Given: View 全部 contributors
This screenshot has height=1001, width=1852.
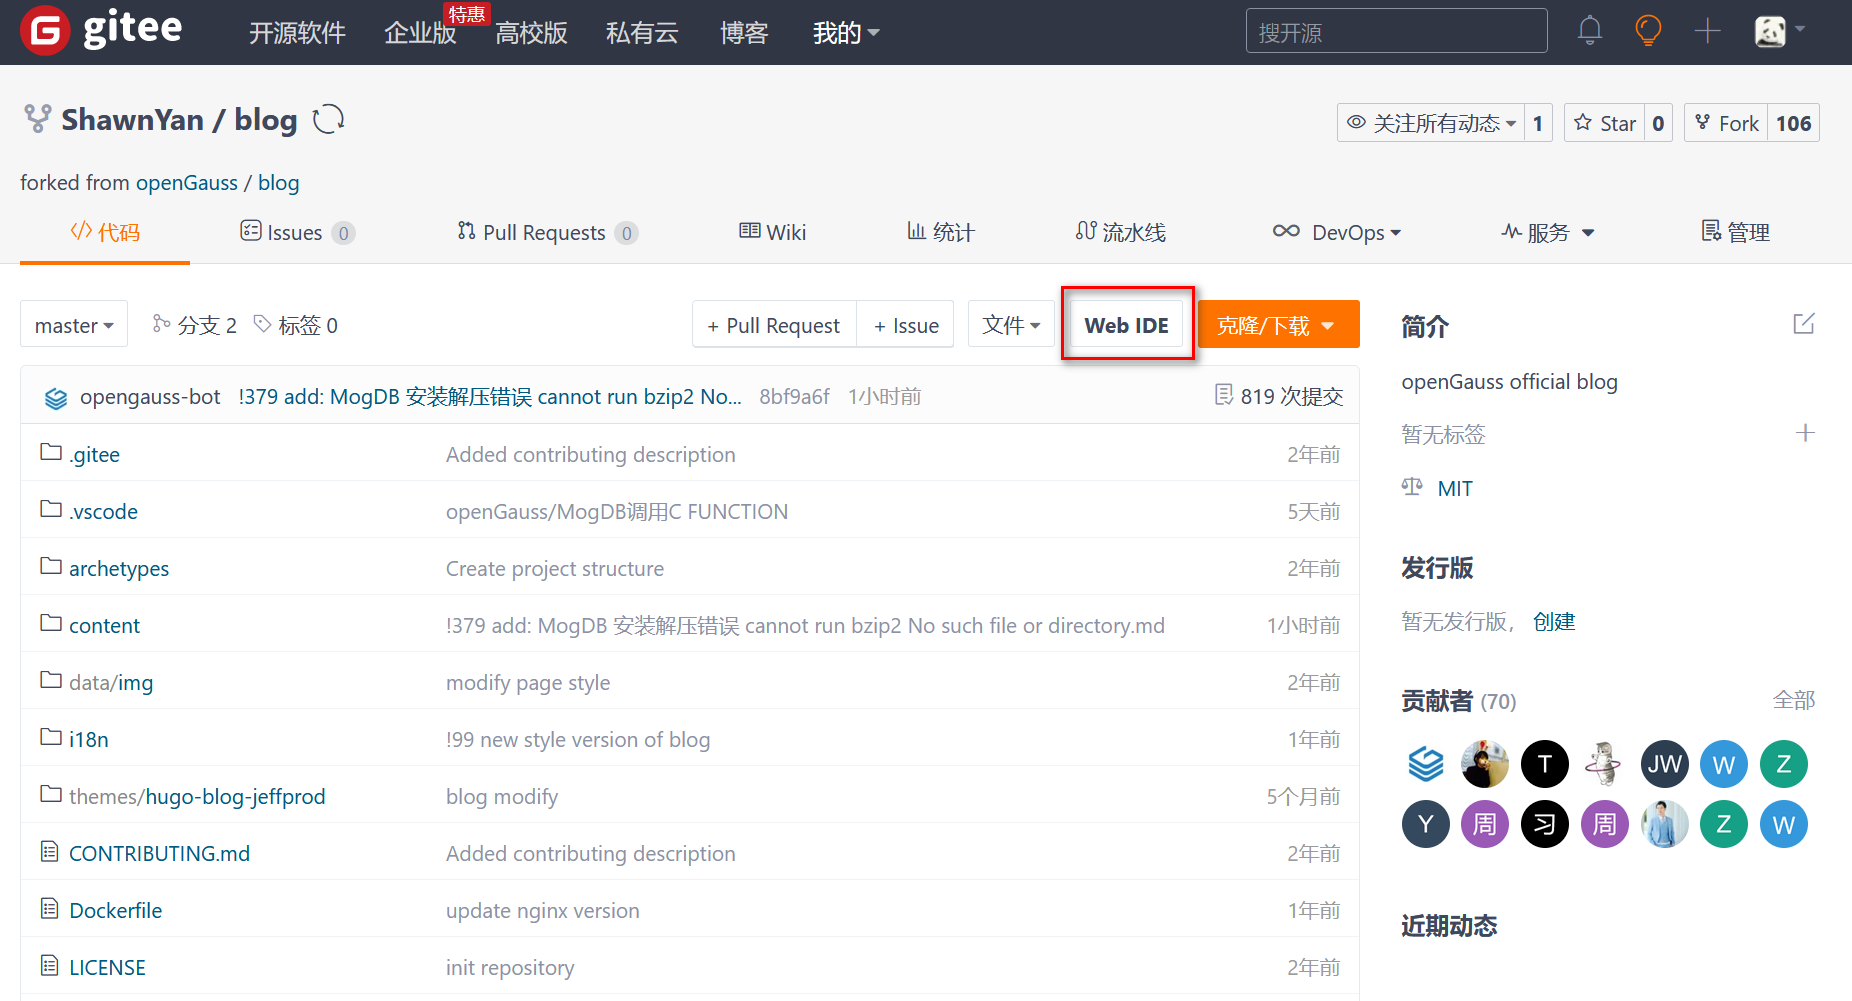Looking at the screenshot, I should coord(1794,700).
